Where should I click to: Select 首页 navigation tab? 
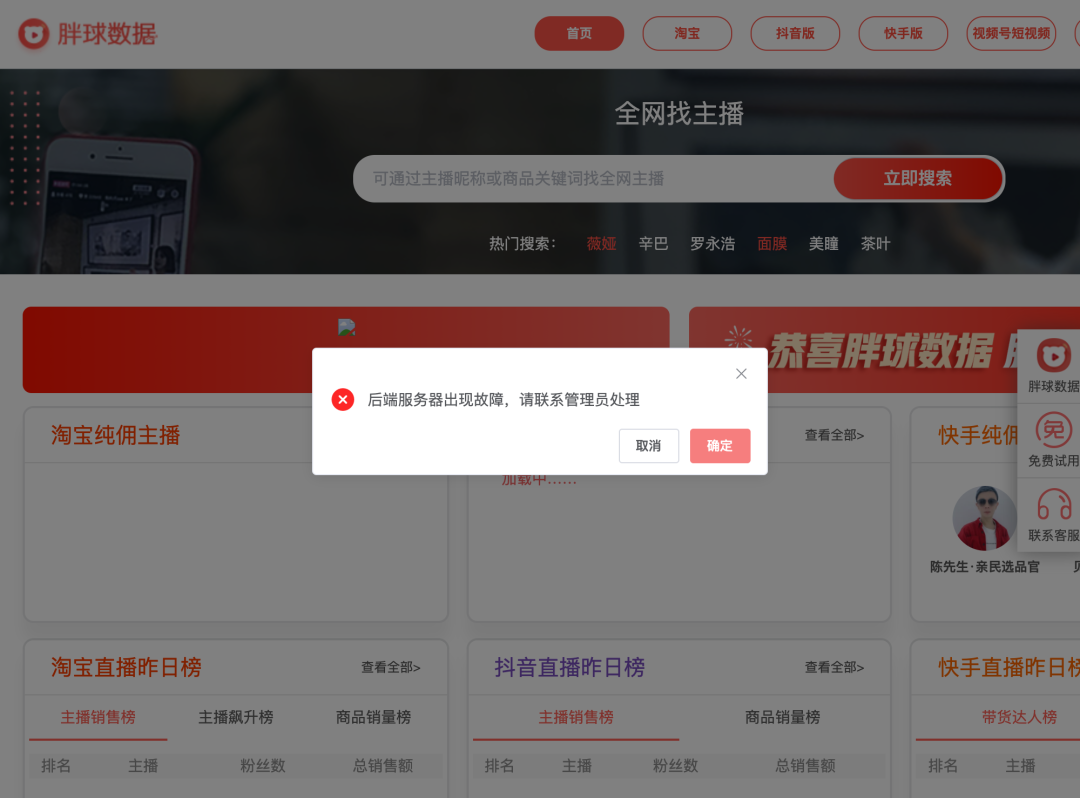point(579,33)
